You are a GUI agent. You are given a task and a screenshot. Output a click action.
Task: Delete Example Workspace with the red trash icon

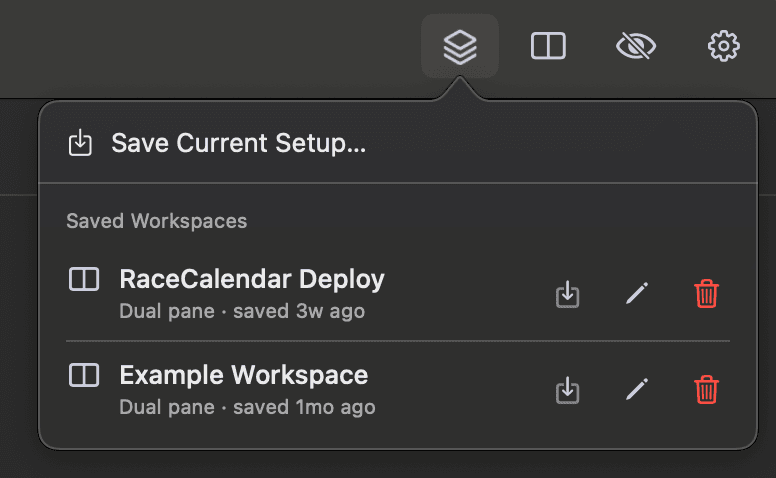(706, 390)
